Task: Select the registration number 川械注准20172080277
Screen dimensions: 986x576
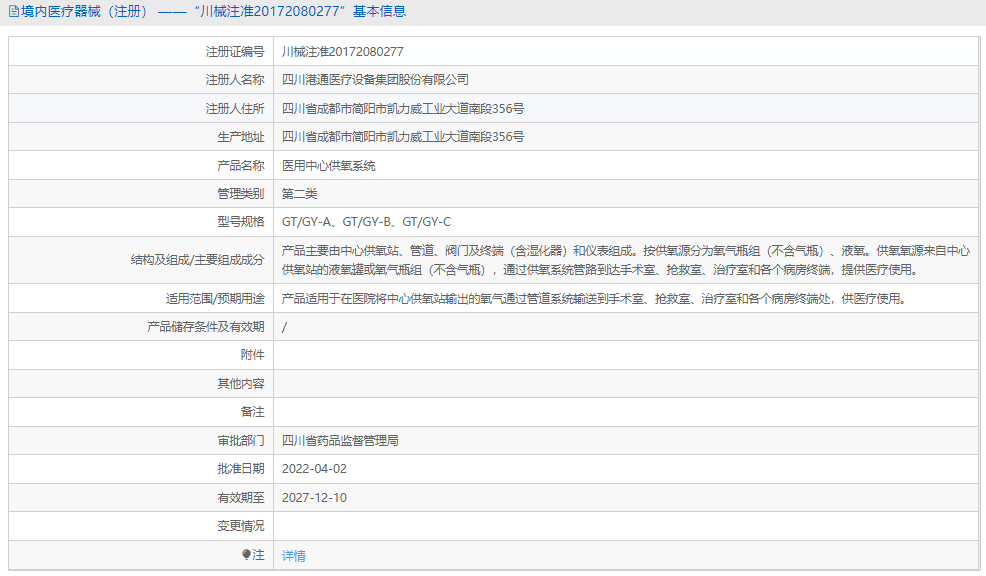Action: click(x=345, y=51)
